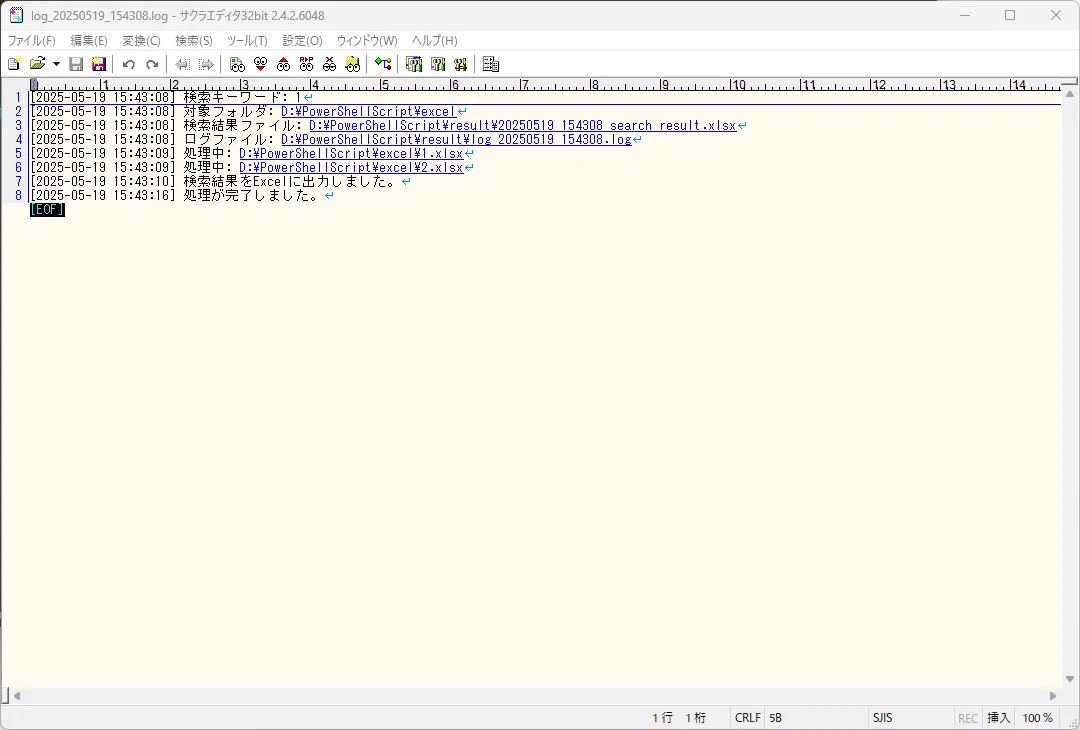Click the Open file folder icon
Image resolution: width=1080 pixels, height=730 pixels.
37,64
